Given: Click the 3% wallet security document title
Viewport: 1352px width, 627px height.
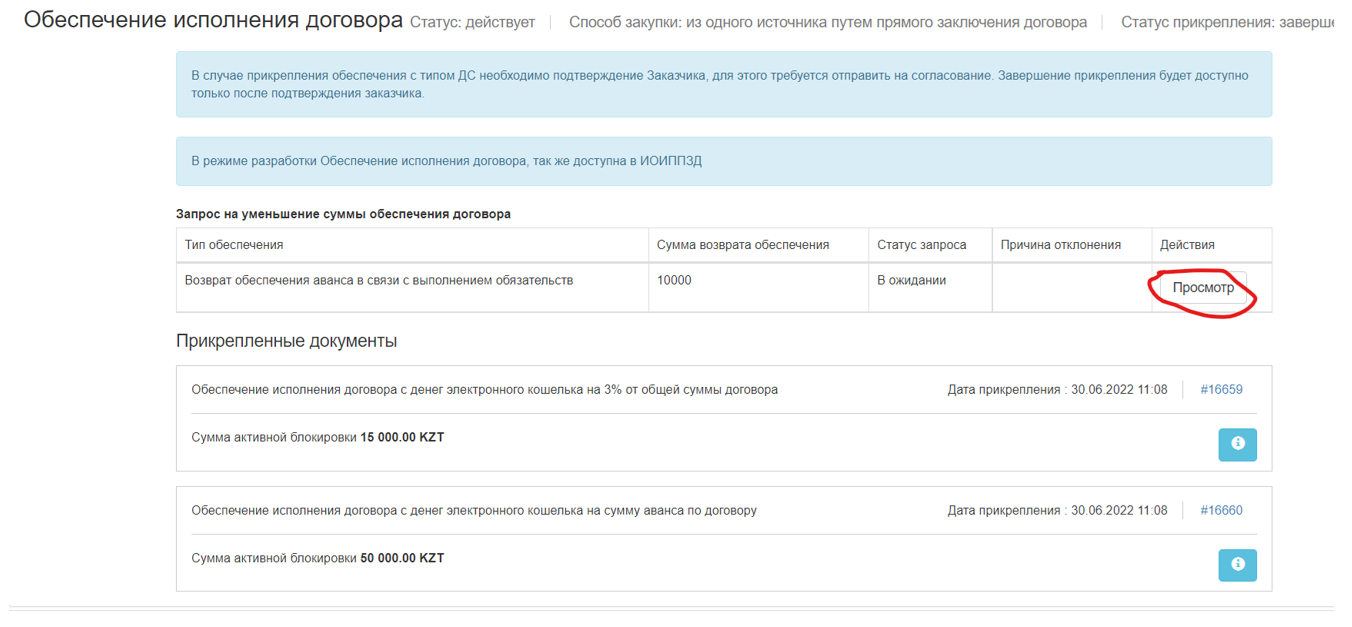Looking at the screenshot, I should pyautogui.click(x=484, y=390).
